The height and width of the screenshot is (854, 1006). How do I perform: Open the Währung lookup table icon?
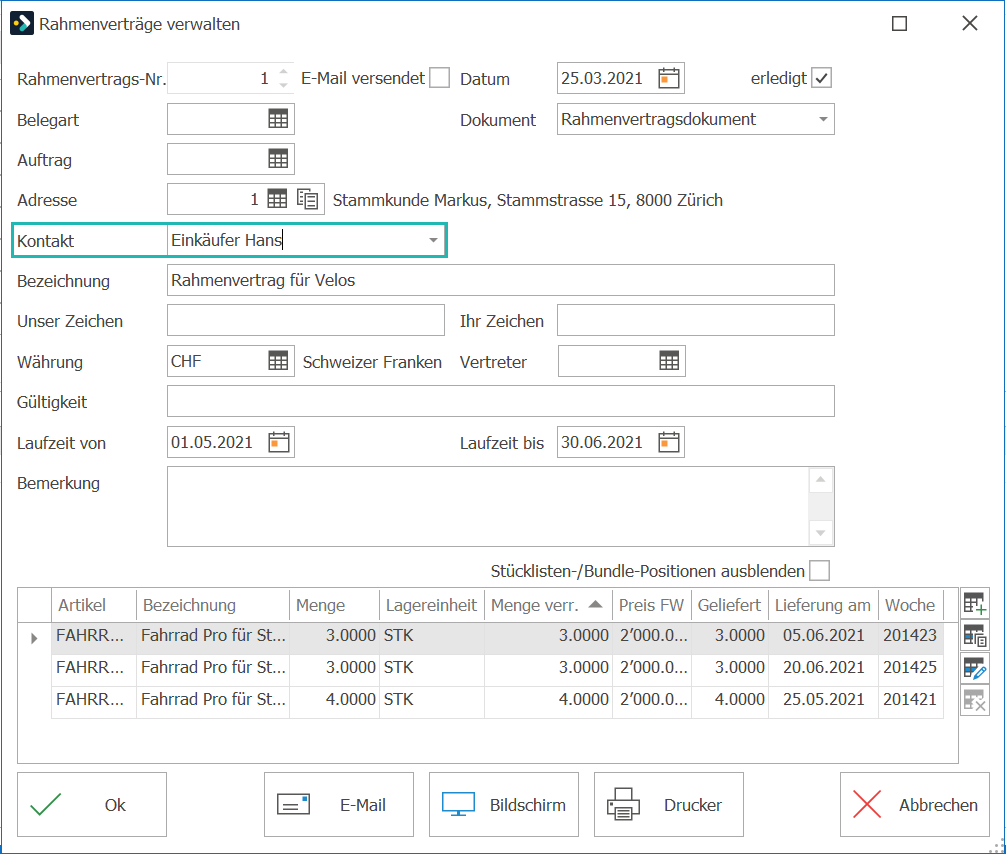pyautogui.click(x=278, y=361)
